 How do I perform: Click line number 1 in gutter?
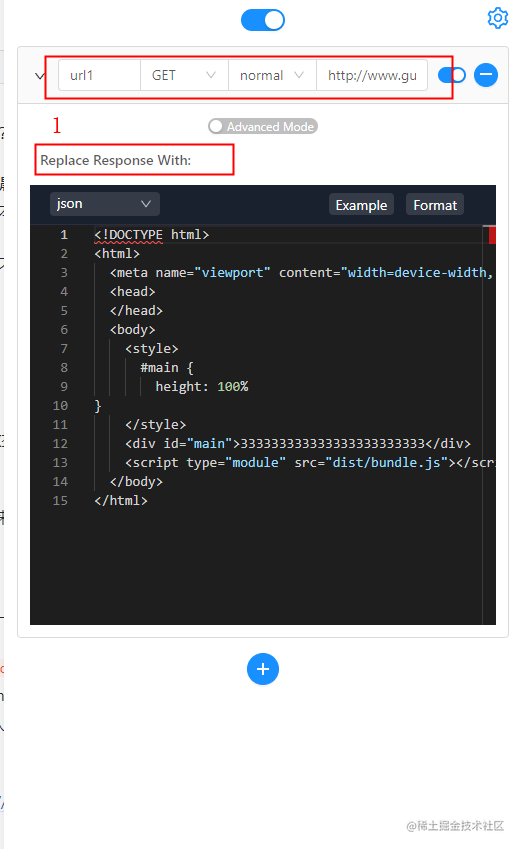click(x=64, y=234)
